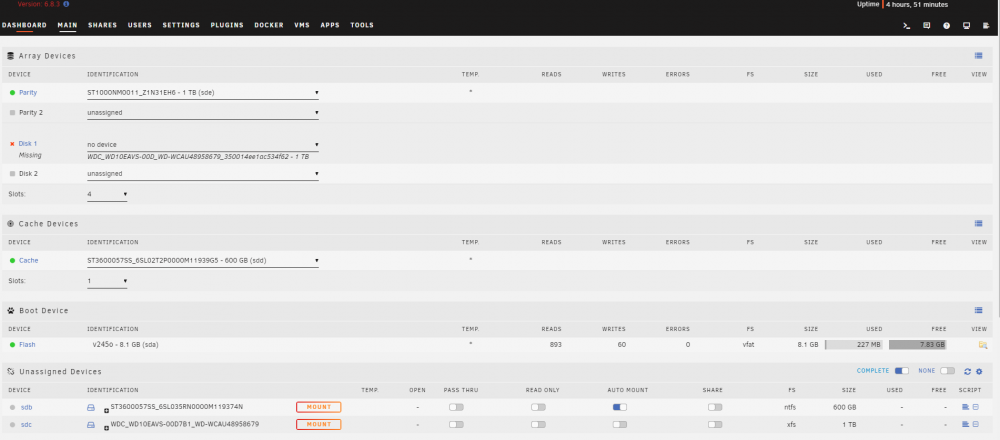Open the web terminal icon
The image size is (1000, 440).
[906, 26]
